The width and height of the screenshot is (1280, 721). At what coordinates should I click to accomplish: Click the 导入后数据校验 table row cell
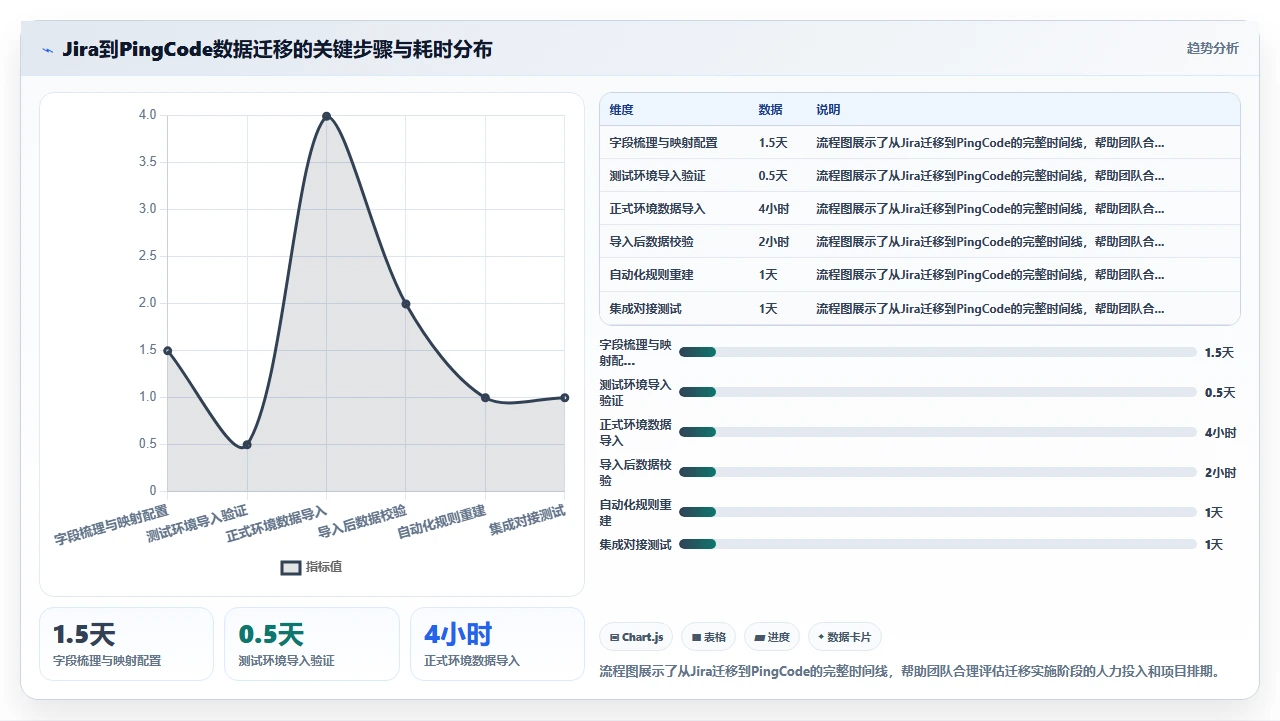[x=651, y=242]
